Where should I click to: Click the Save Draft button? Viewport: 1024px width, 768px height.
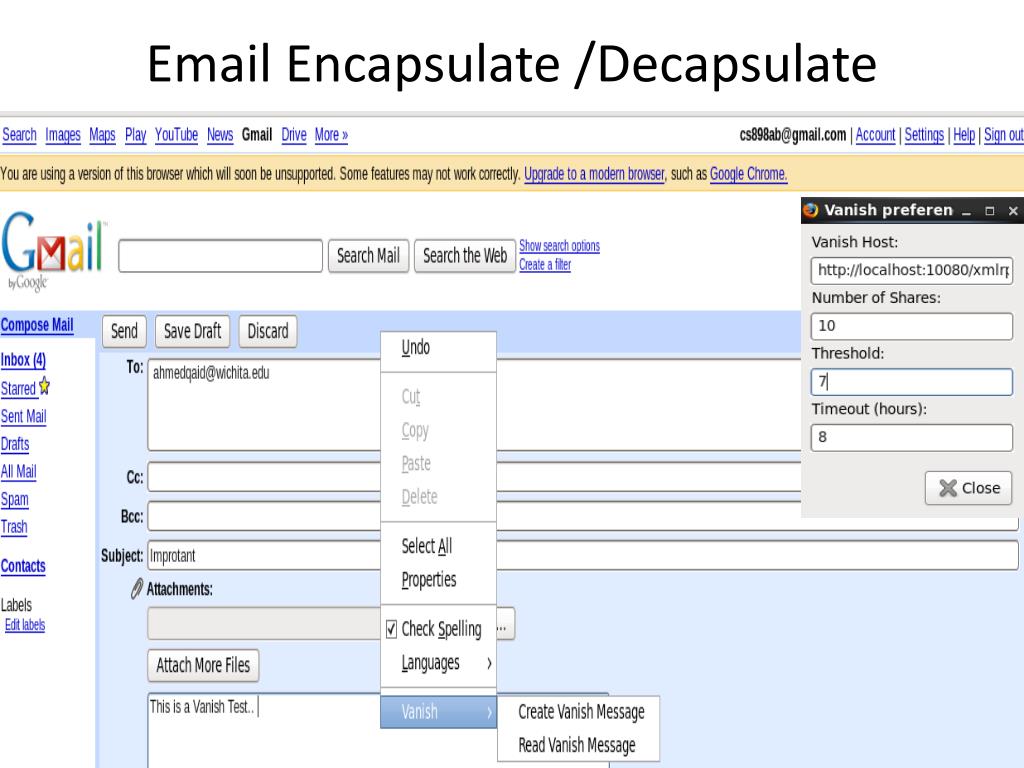(x=193, y=331)
